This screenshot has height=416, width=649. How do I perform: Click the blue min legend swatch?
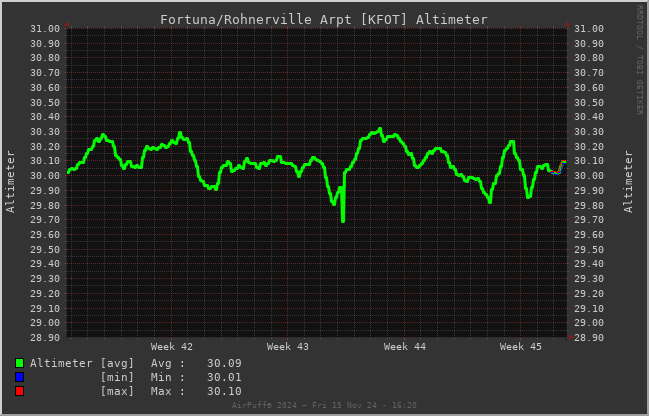coord(19,377)
